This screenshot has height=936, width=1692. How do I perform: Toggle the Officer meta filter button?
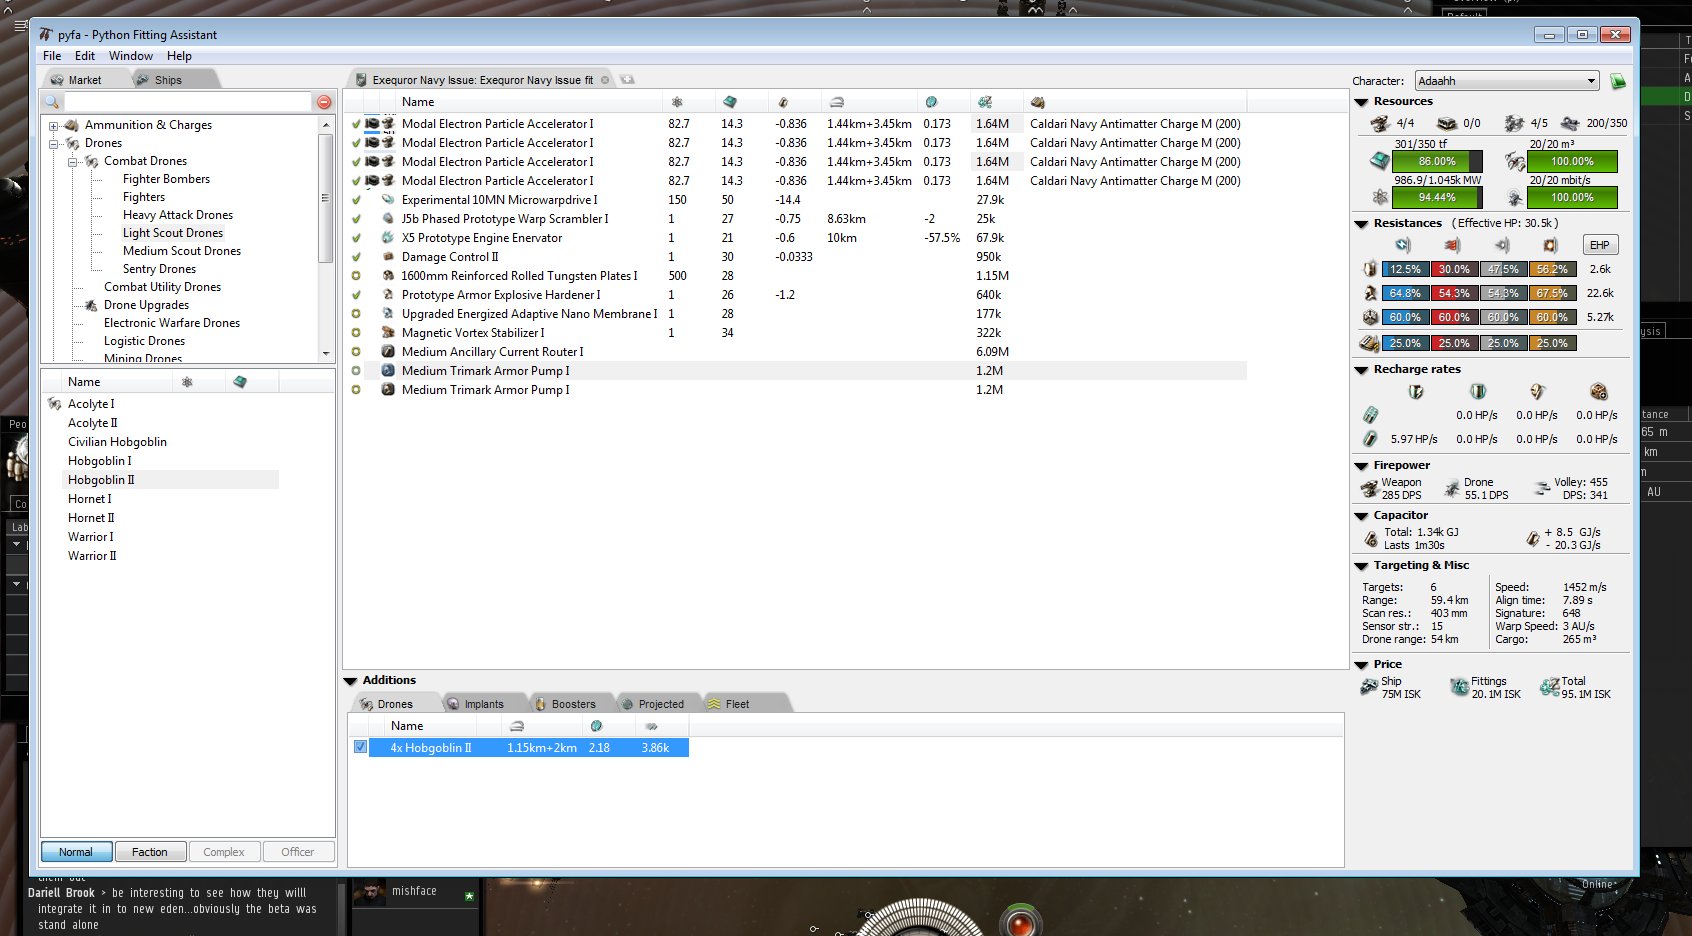[x=298, y=852]
